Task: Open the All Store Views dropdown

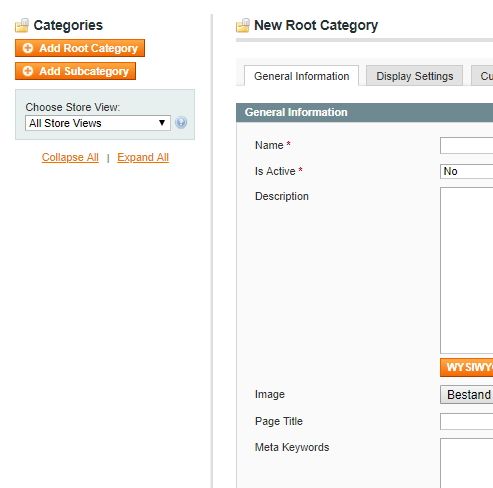Action: 98,123
